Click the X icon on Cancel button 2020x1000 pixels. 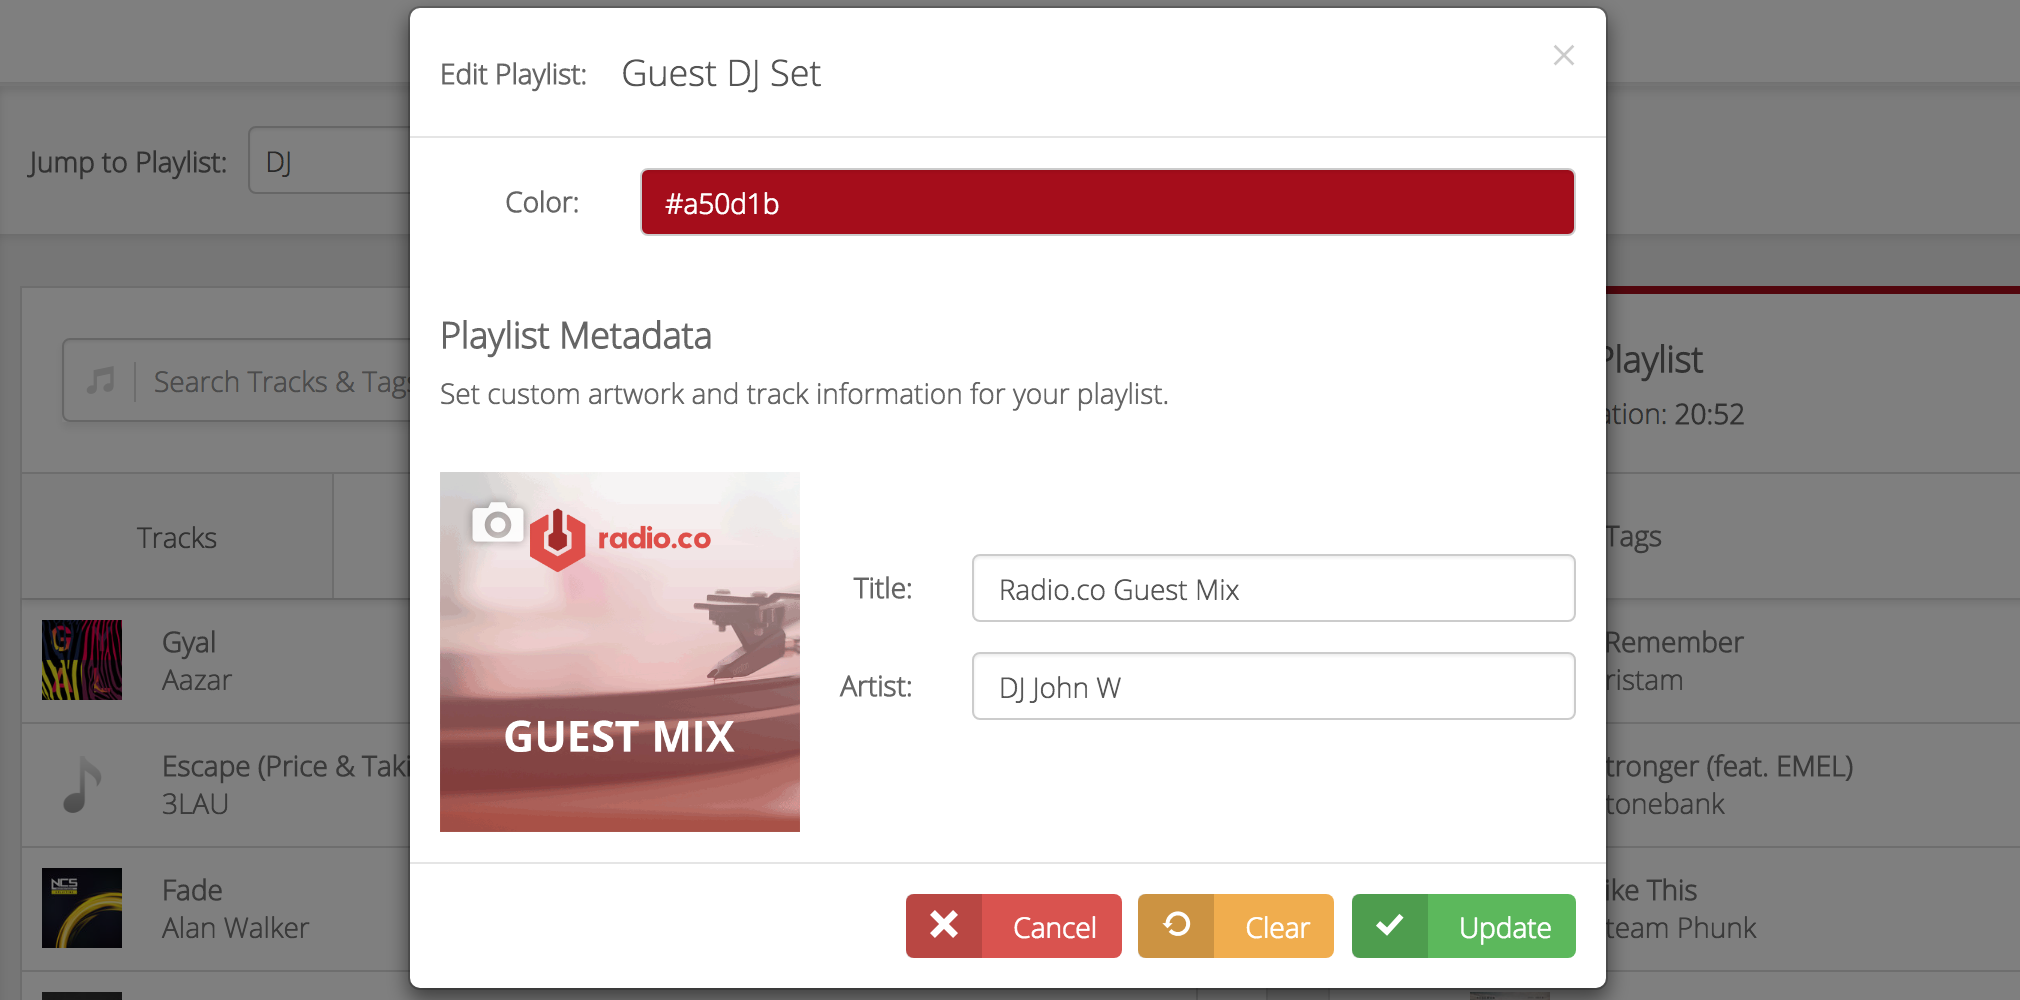click(x=944, y=925)
